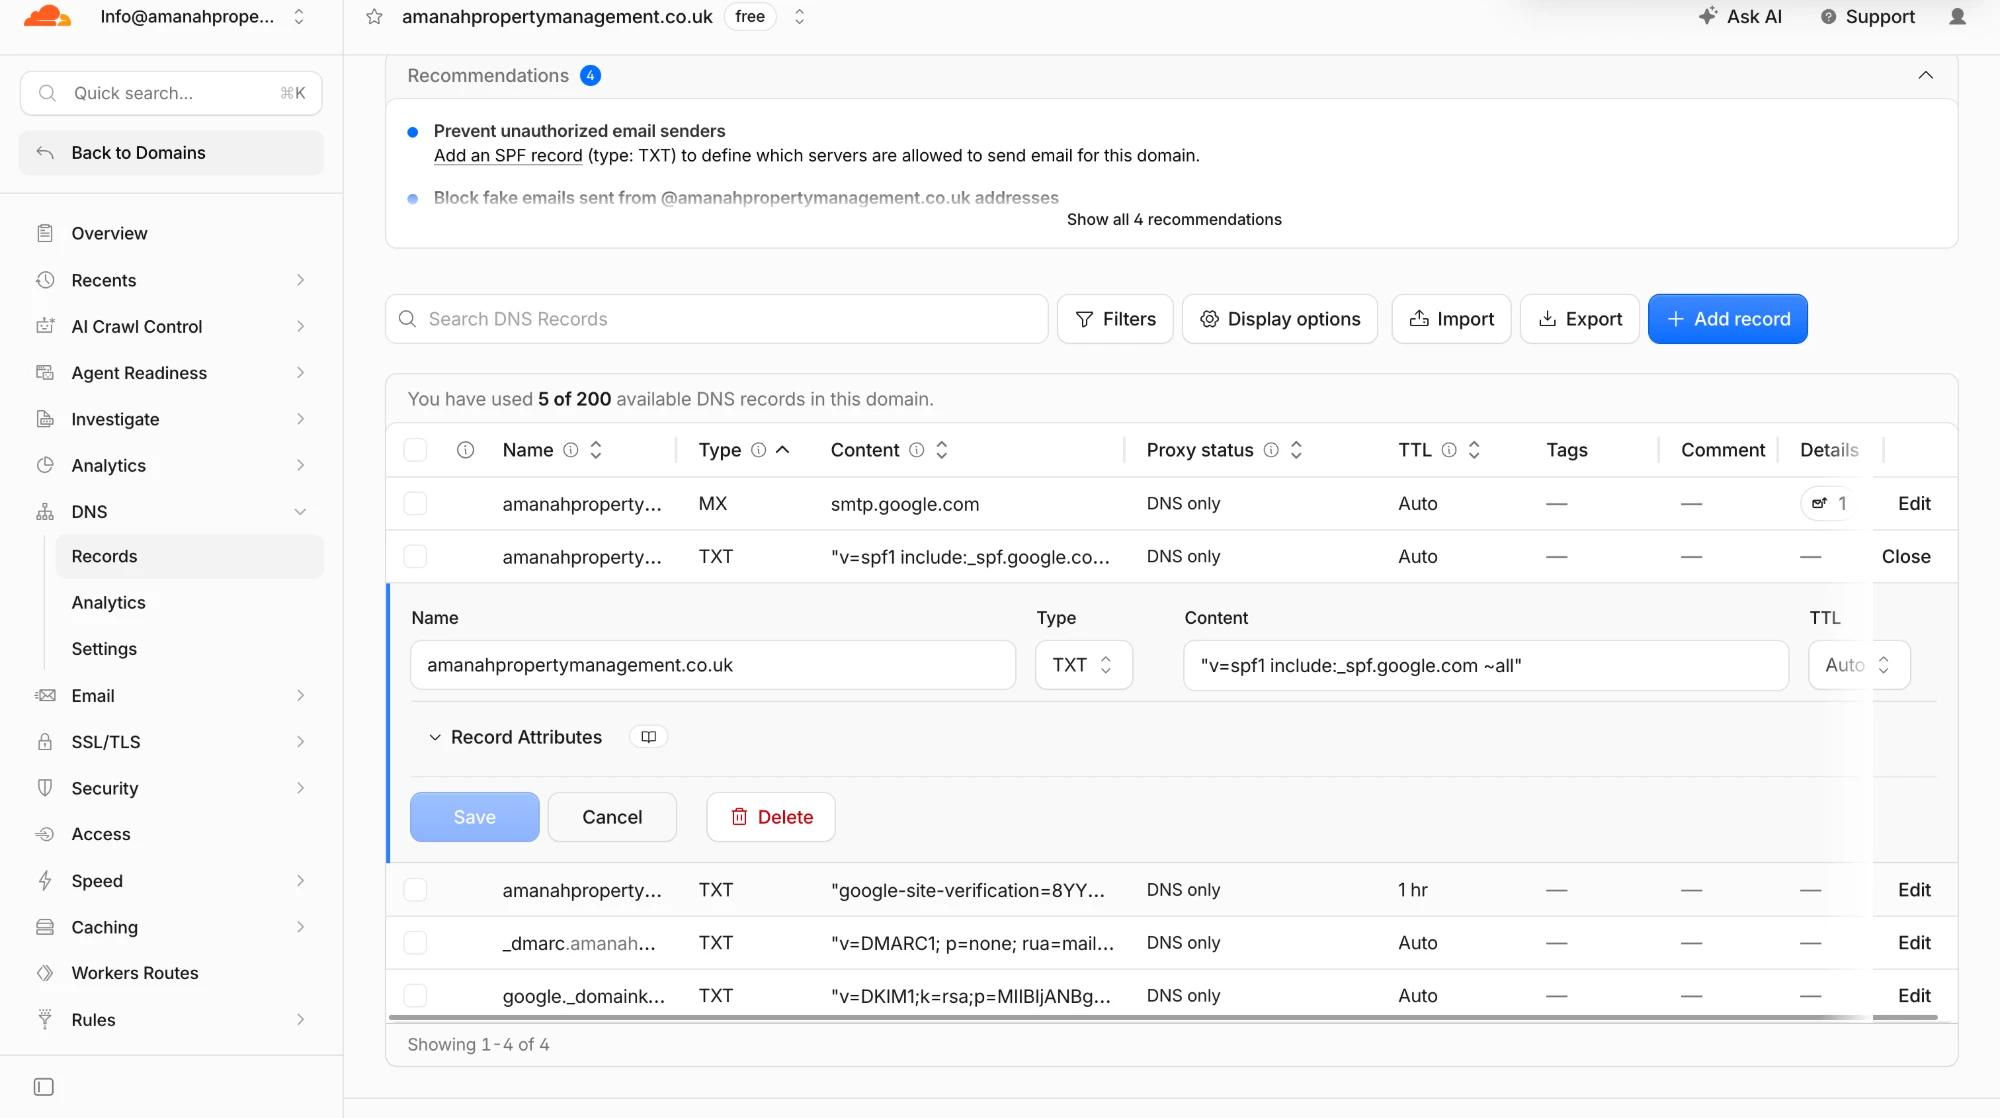Open the MX record details badge
The image size is (2000, 1118).
(x=1830, y=504)
